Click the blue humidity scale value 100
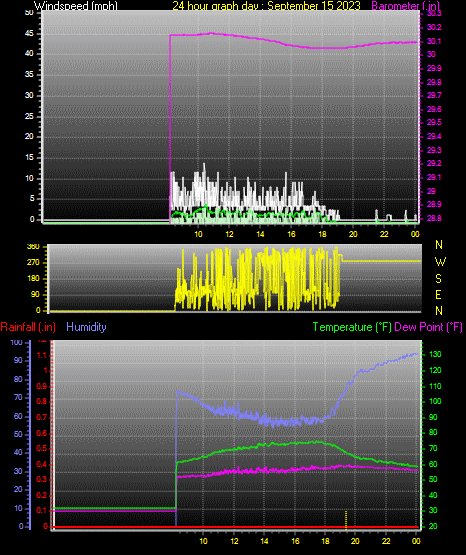This screenshot has width=466, height=555. point(17,343)
